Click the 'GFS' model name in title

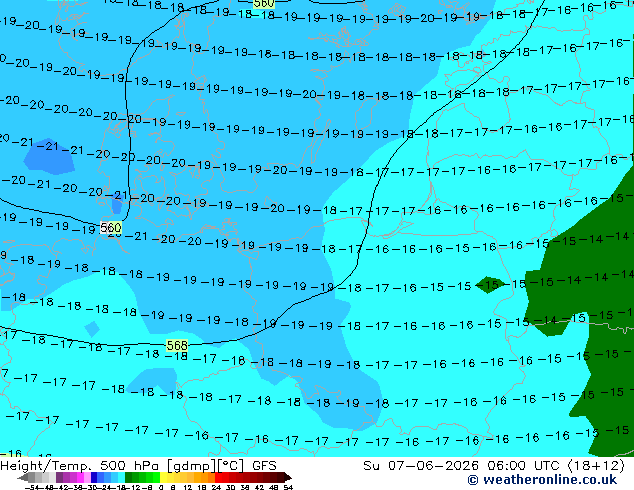[264, 466]
